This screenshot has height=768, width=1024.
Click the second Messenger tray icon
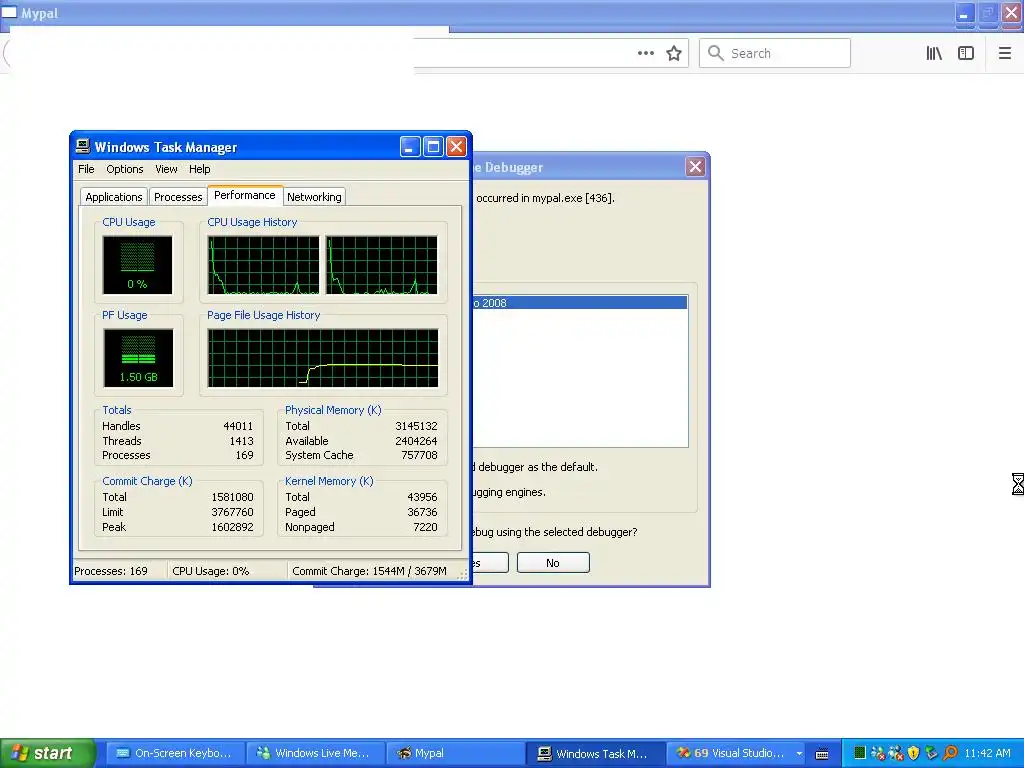click(x=896, y=753)
